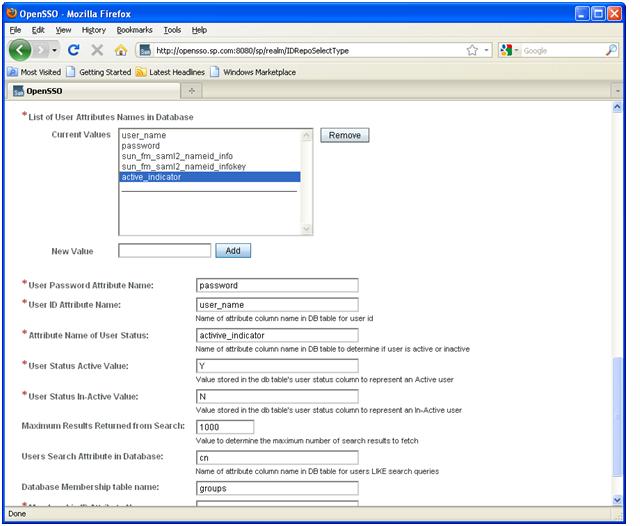The width and height of the screenshot is (640, 526).
Task: Open the Bookmarks menu
Action: click(x=134, y=30)
